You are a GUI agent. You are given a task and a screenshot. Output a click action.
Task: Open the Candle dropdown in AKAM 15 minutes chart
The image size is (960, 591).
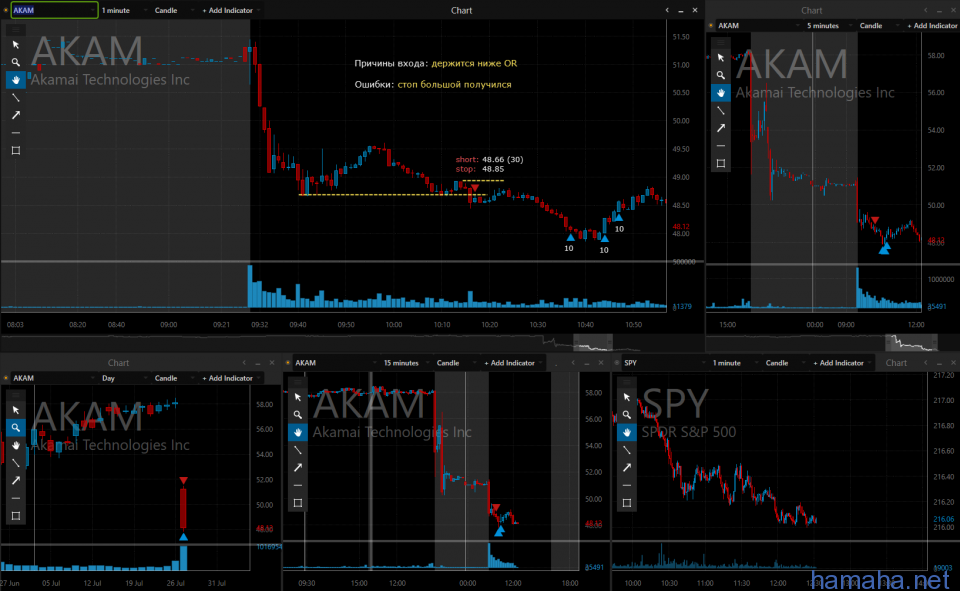(x=455, y=363)
